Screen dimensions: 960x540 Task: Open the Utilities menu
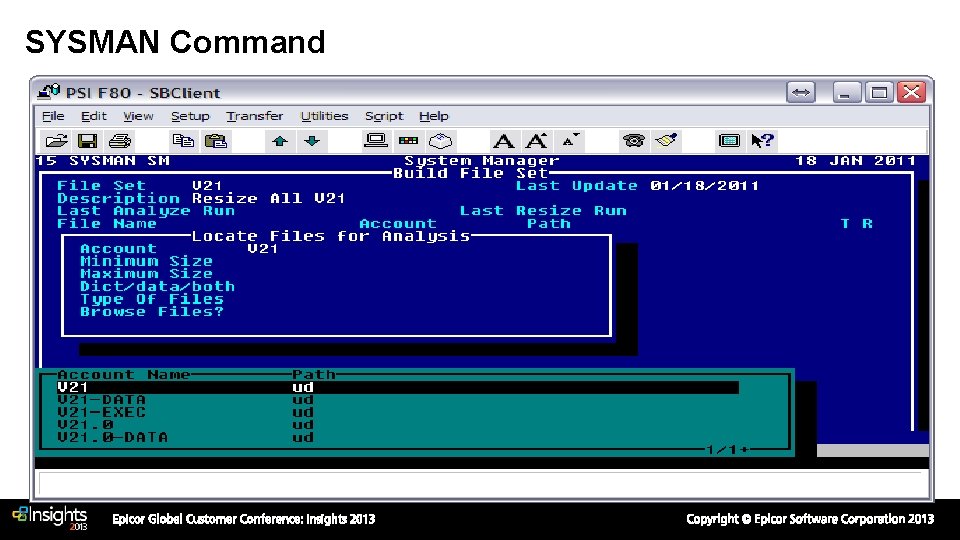(x=324, y=116)
